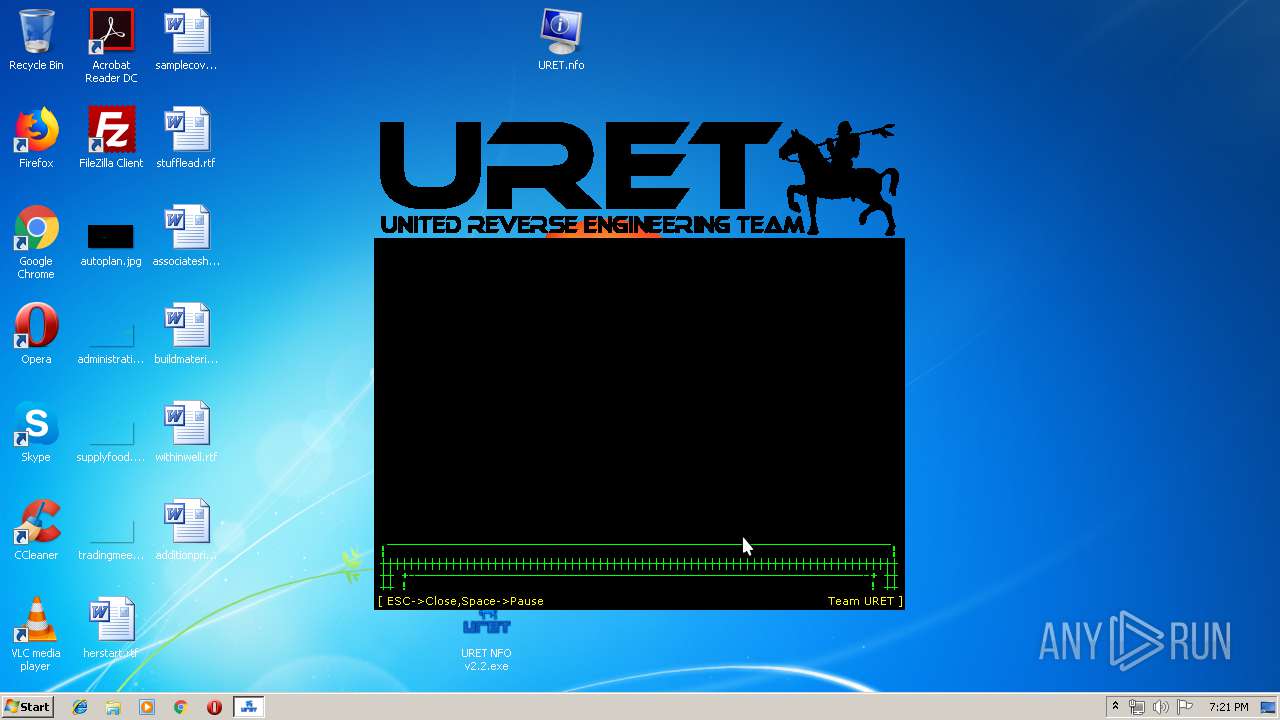1280x720 pixels.
Task: Select the buildmateri... Word document
Action: 186,334
